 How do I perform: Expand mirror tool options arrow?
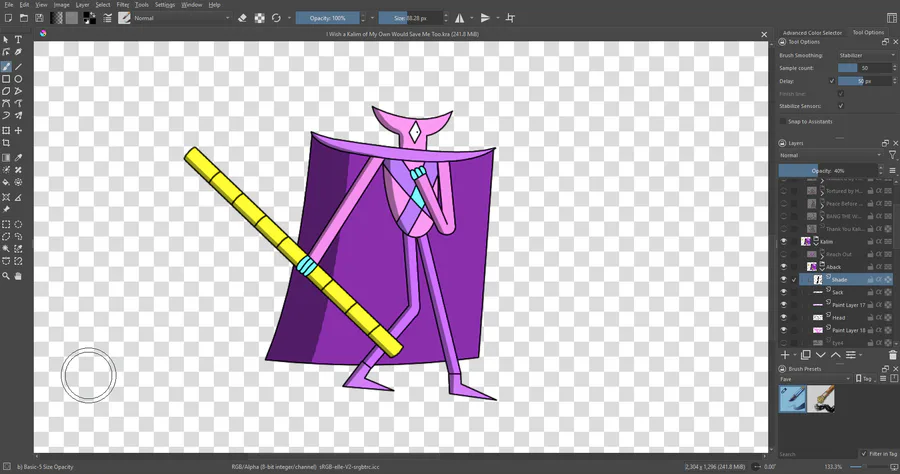[472, 18]
